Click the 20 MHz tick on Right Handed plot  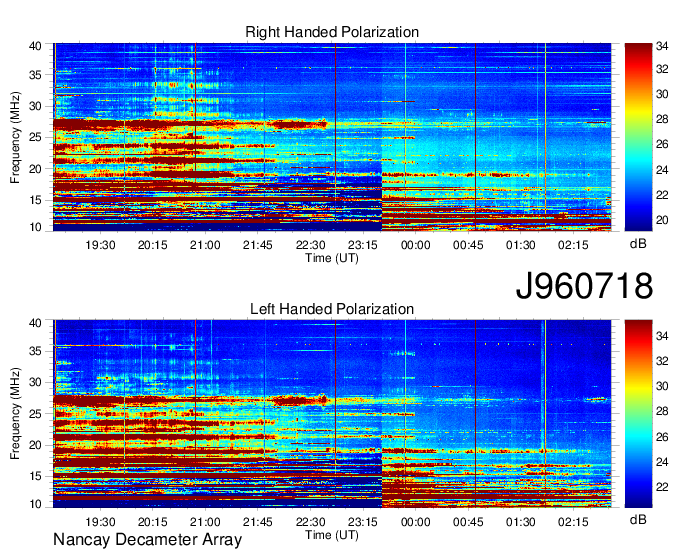tap(35, 169)
